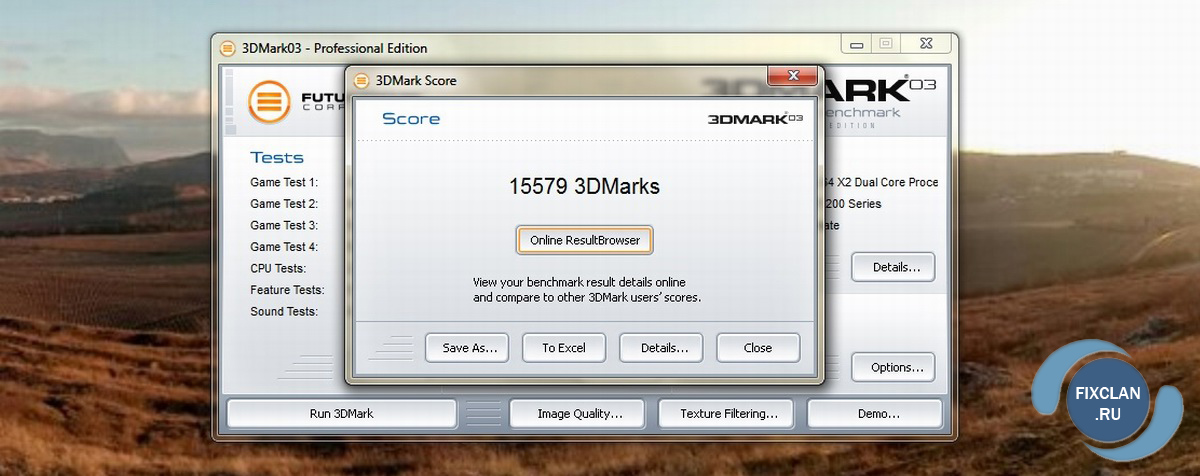Click the Score heading in dialog
Screen dimensions: 1200x476
click(x=411, y=118)
